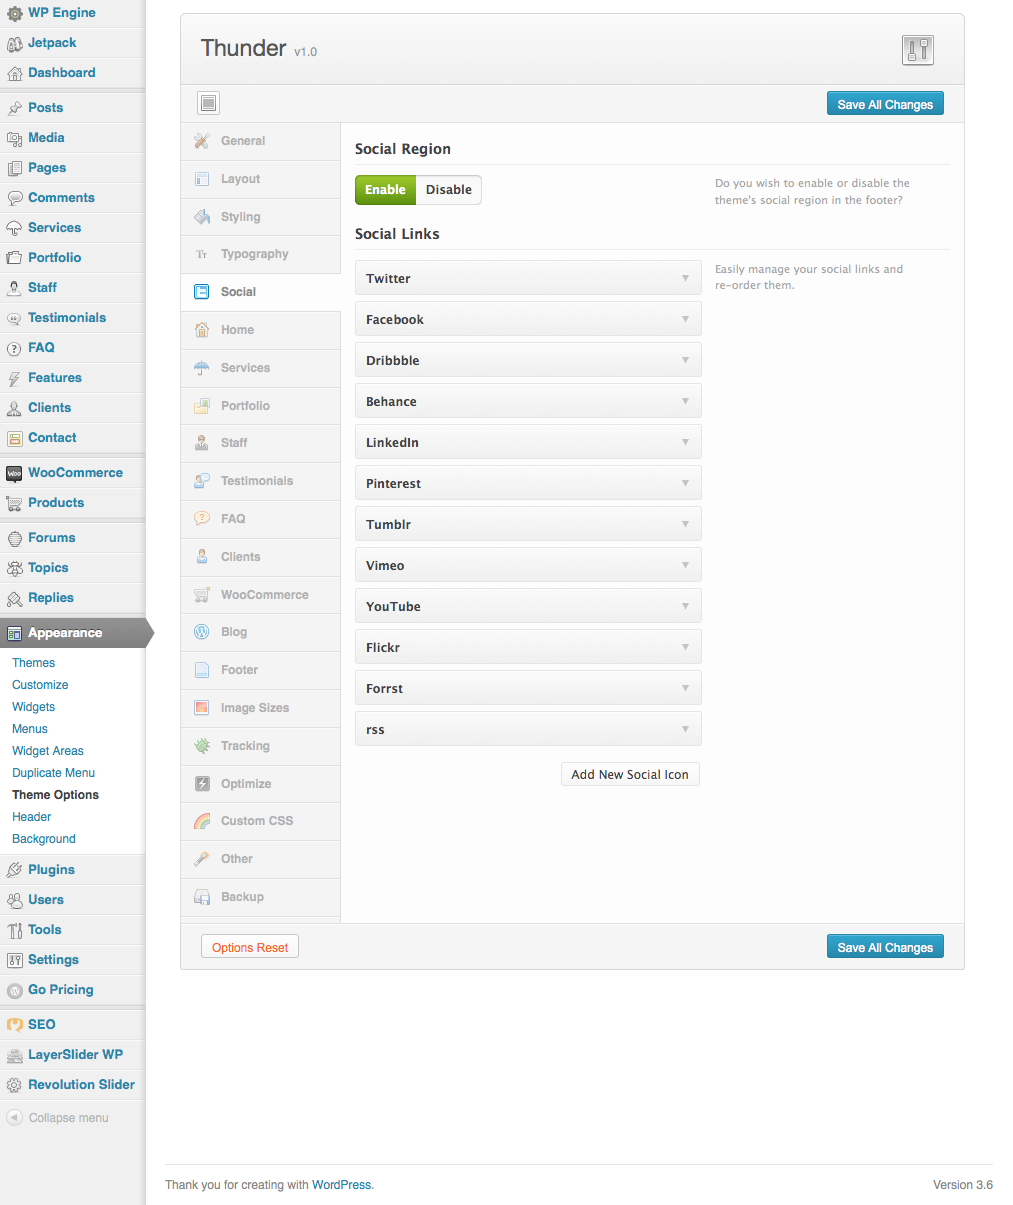Image resolution: width=1013 pixels, height=1205 pixels.
Task: Click the Tracking bug icon
Action: (202, 746)
